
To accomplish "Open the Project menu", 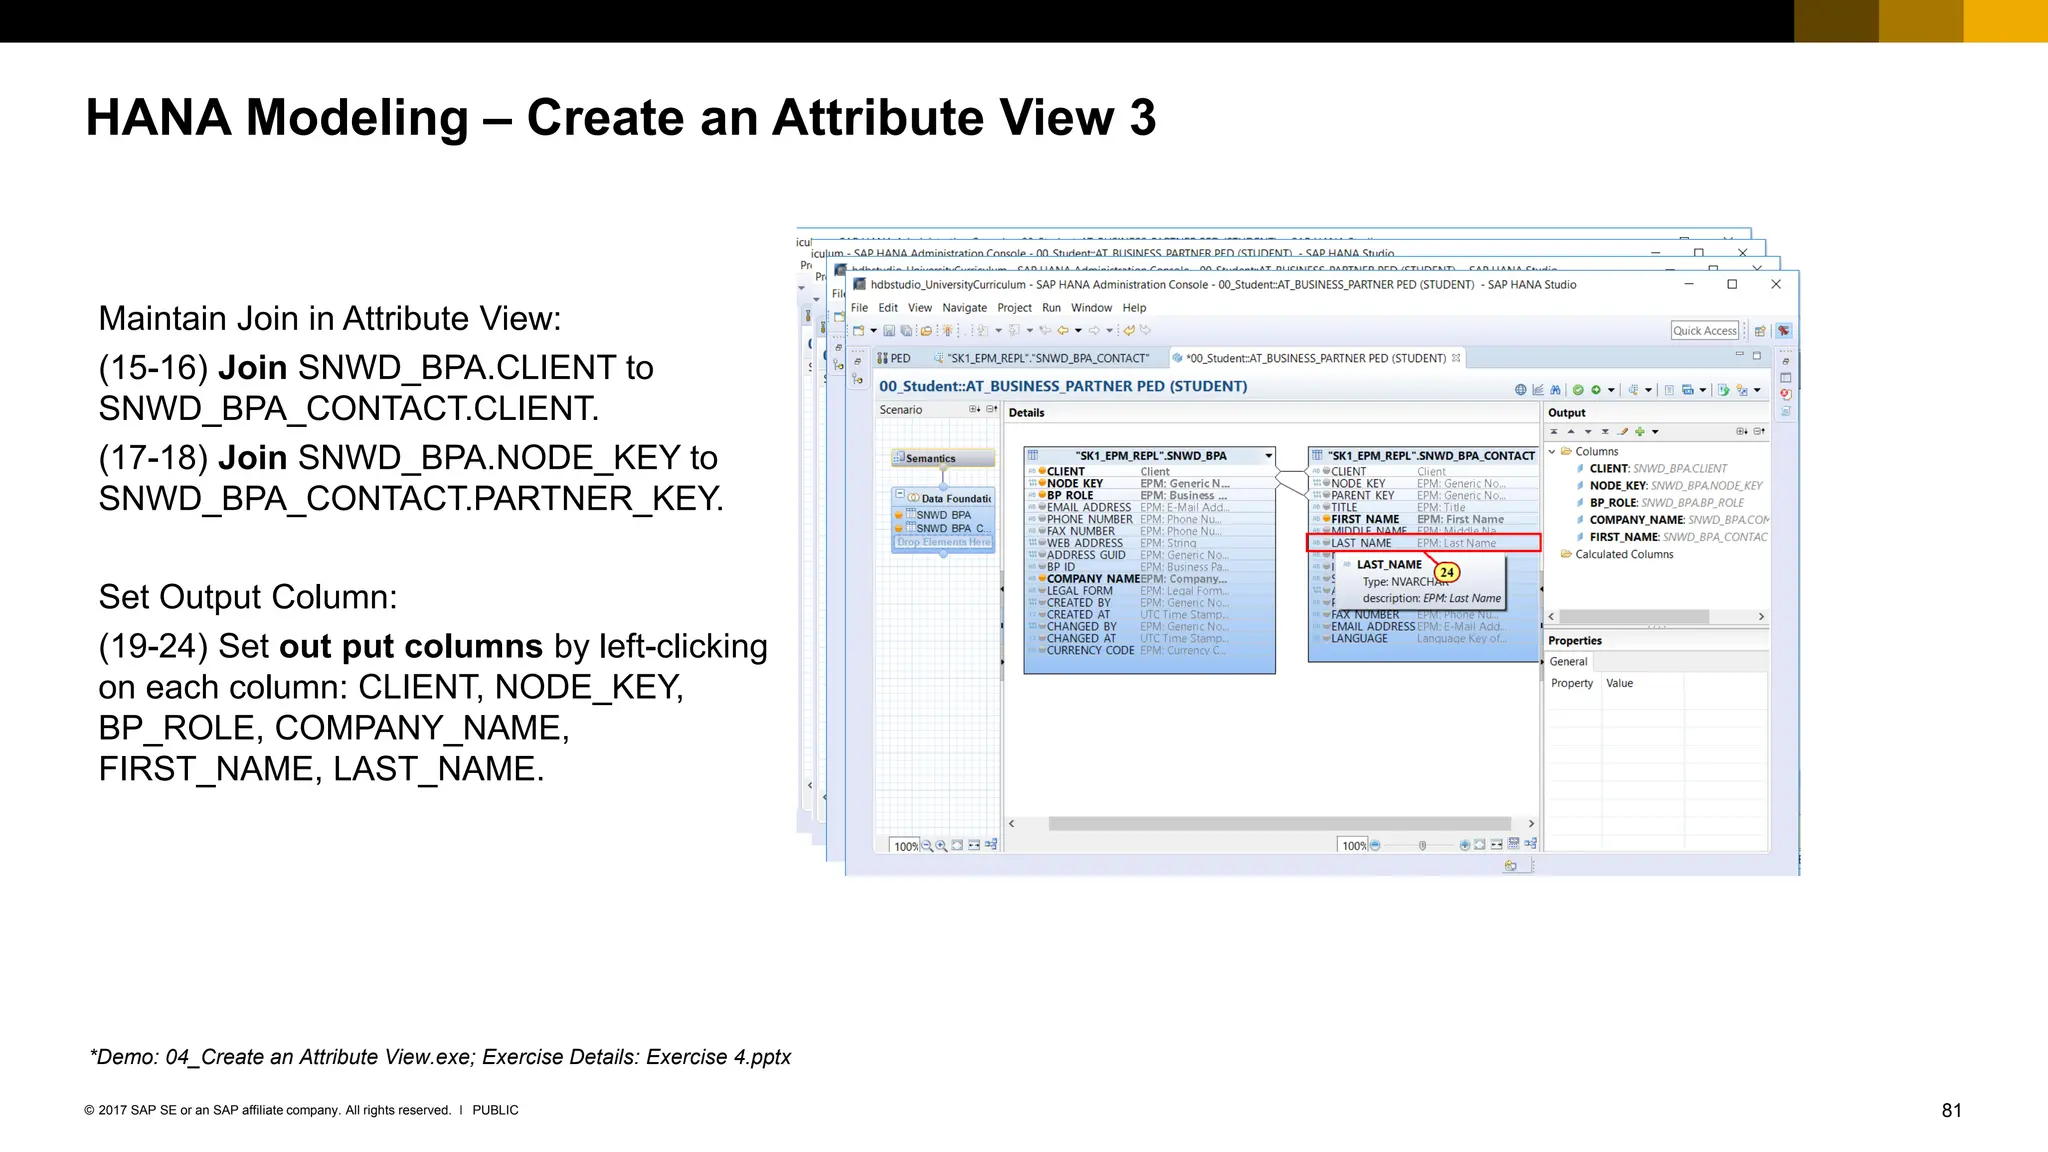I will tap(1014, 308).
